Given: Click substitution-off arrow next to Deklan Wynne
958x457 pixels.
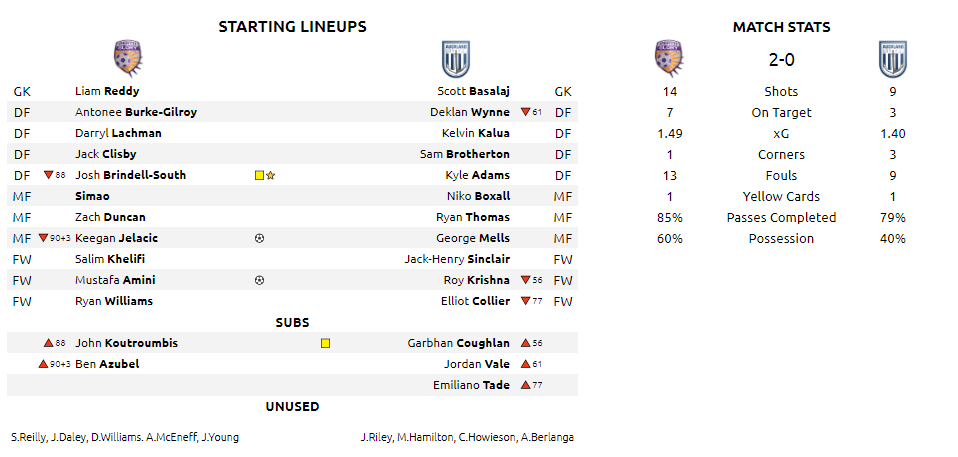Looking at the screenshot, I should (525, 112).
